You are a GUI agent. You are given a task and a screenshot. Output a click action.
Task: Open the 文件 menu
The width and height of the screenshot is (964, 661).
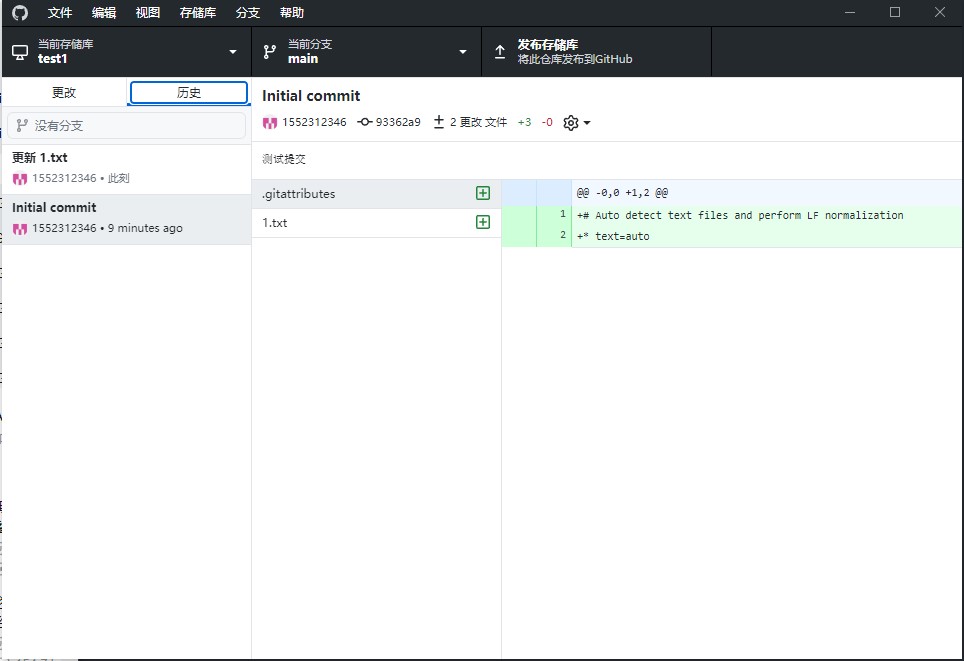click(60, 13)
